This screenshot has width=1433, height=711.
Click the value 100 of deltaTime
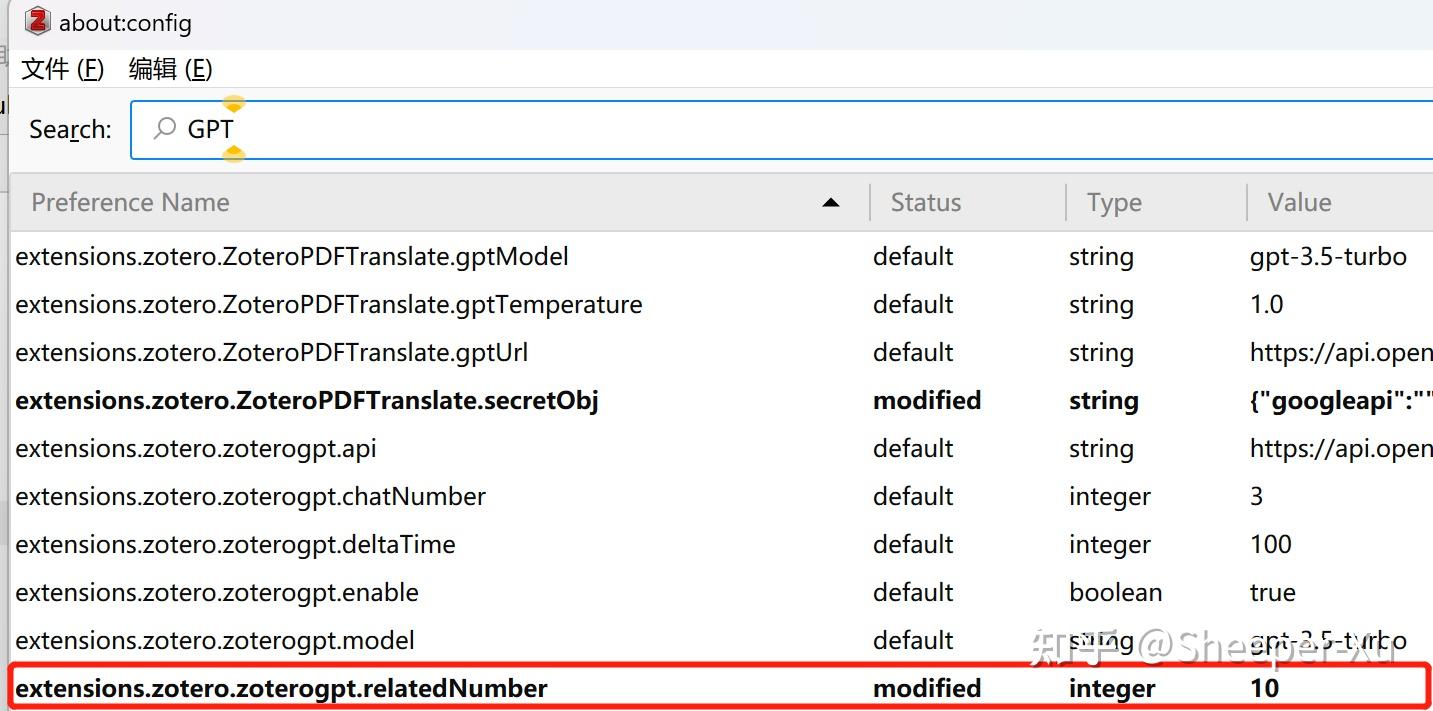tap(1270, 545)
